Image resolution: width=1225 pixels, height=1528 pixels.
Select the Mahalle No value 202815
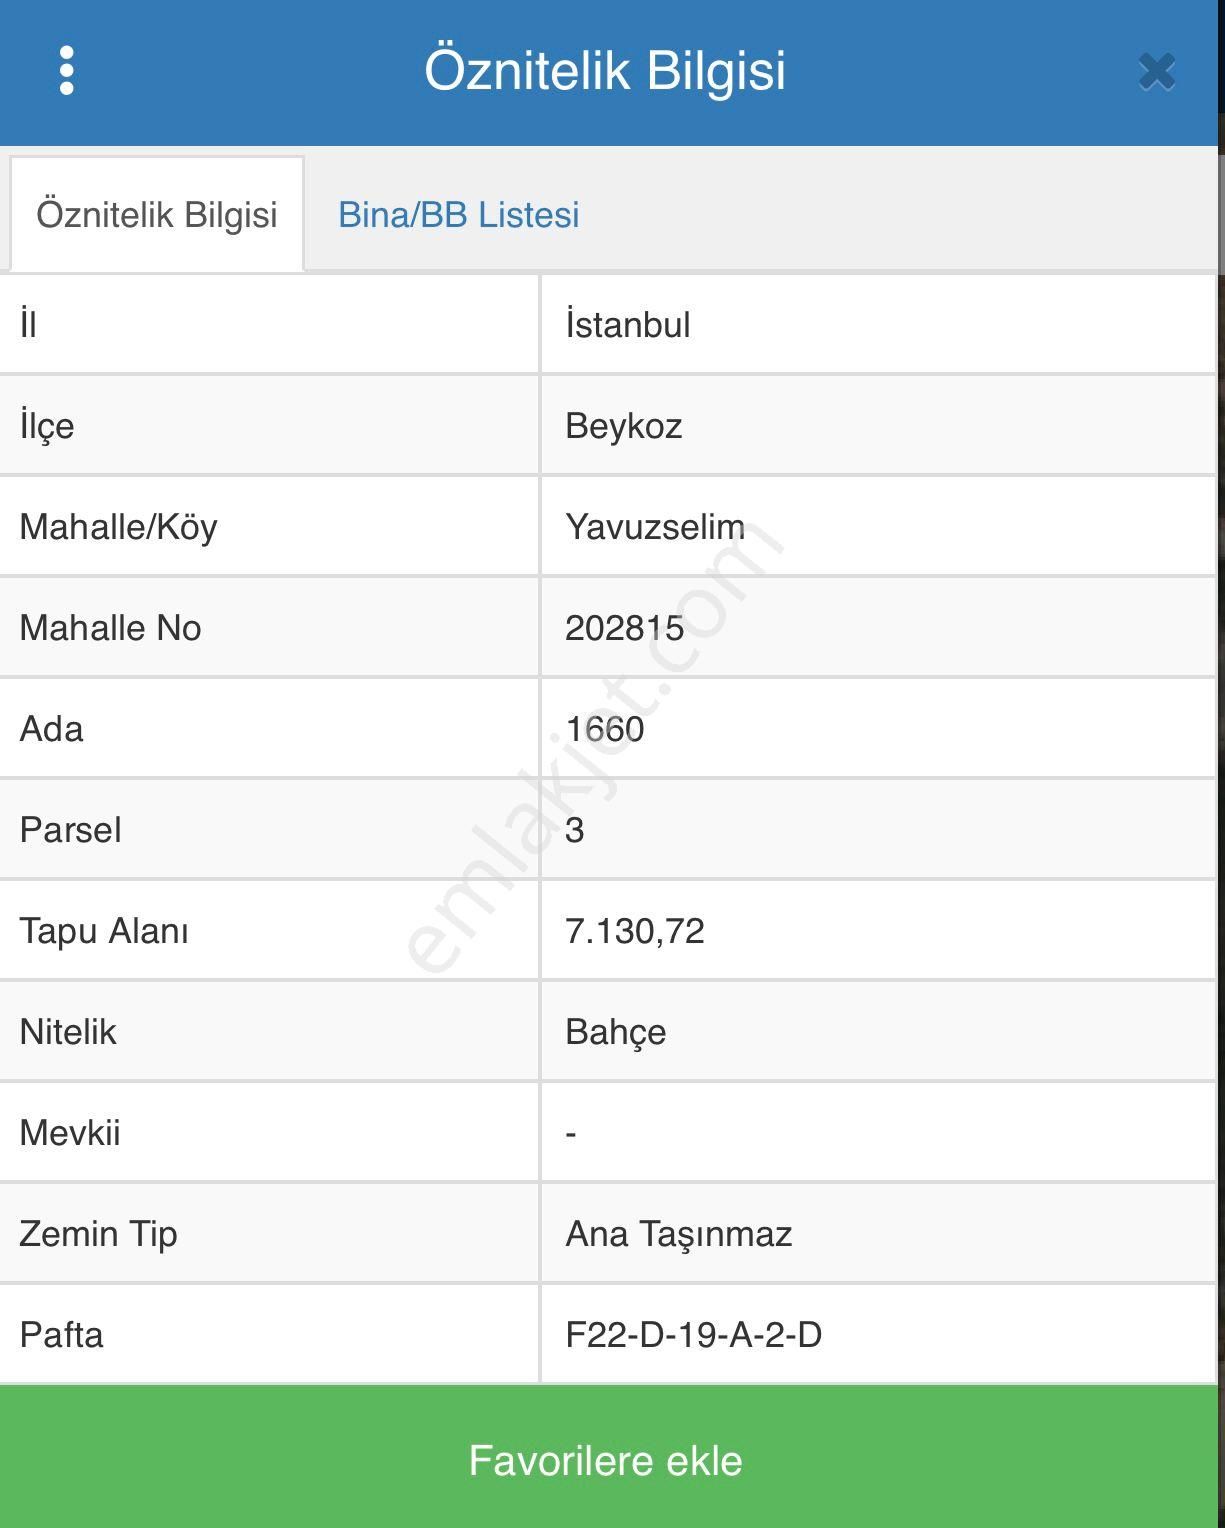point(625,628)
